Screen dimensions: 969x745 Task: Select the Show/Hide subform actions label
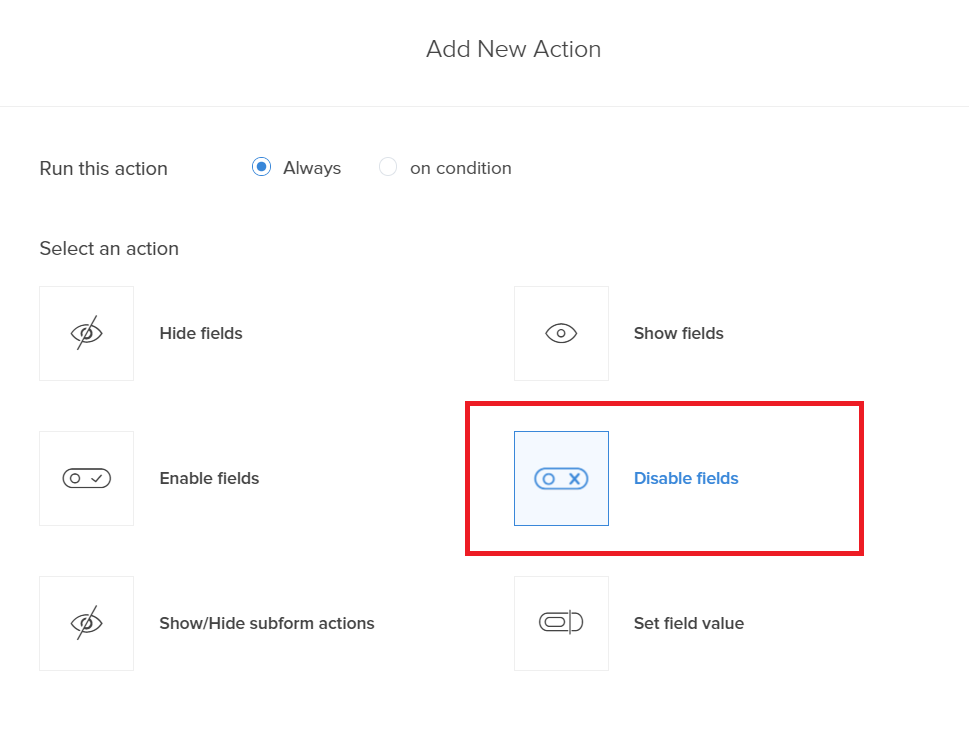(267, 623)
